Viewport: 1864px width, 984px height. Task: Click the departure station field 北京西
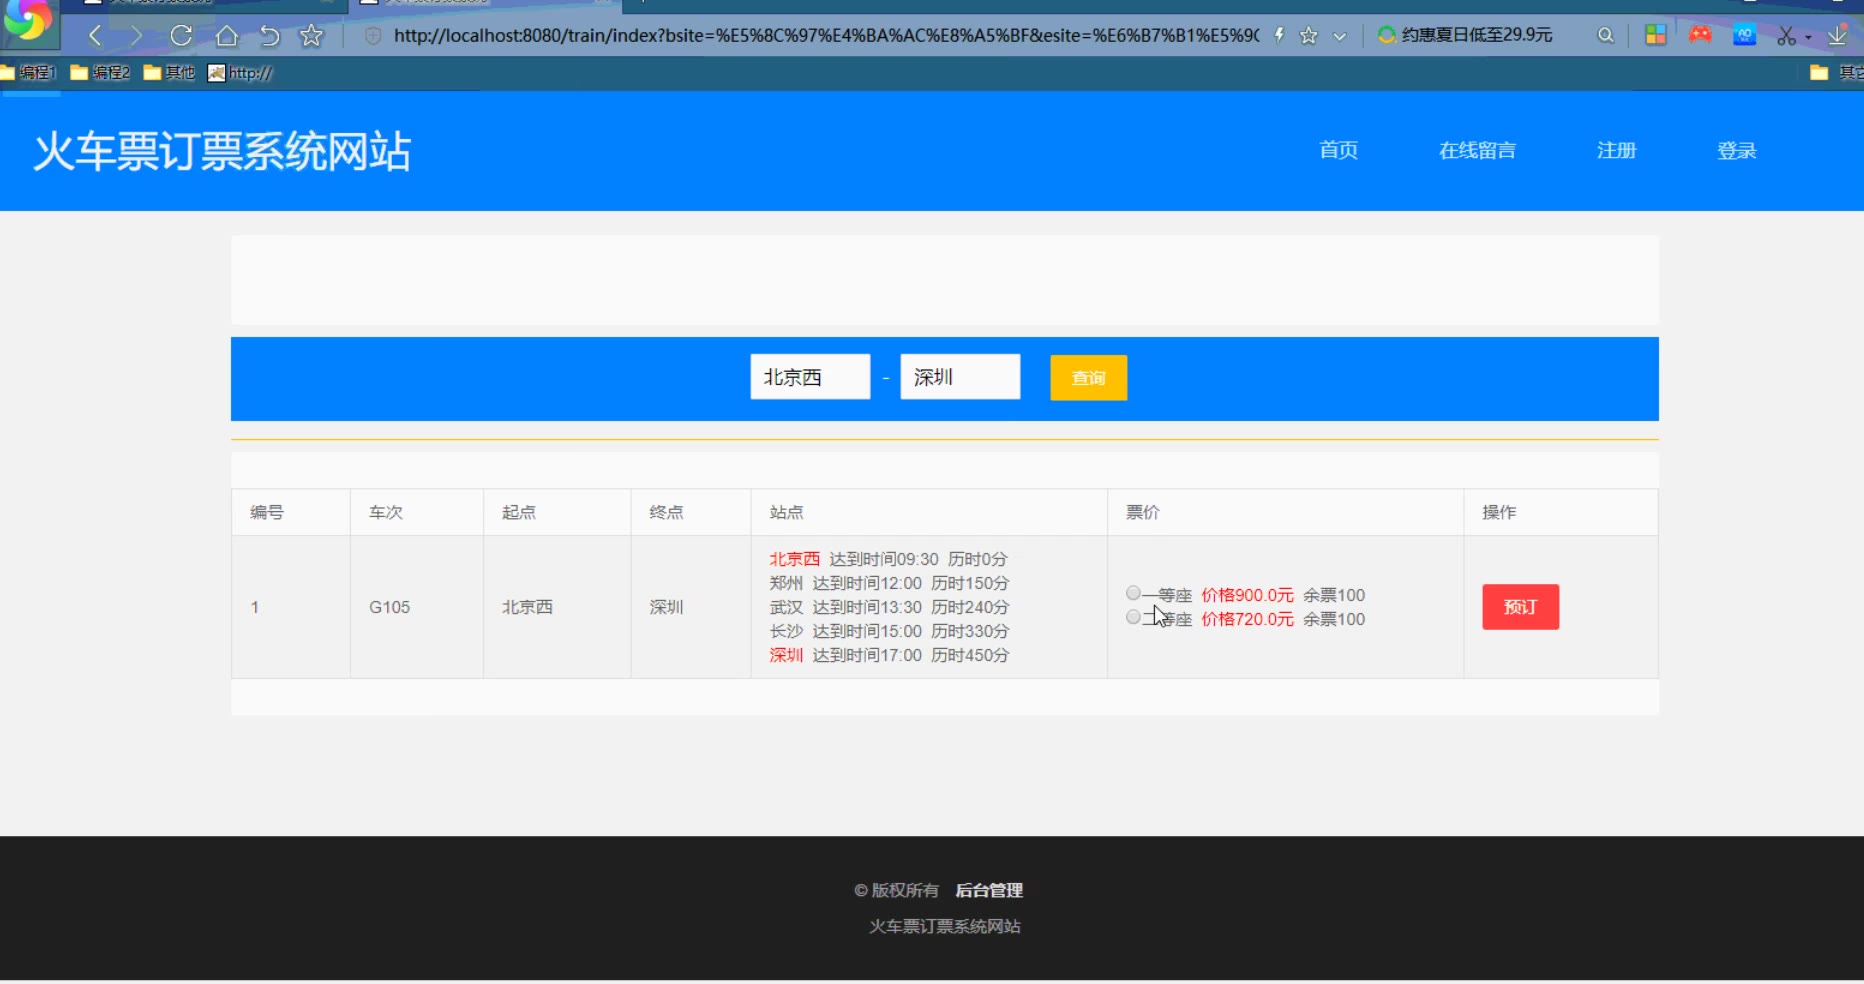coord(810,377)
